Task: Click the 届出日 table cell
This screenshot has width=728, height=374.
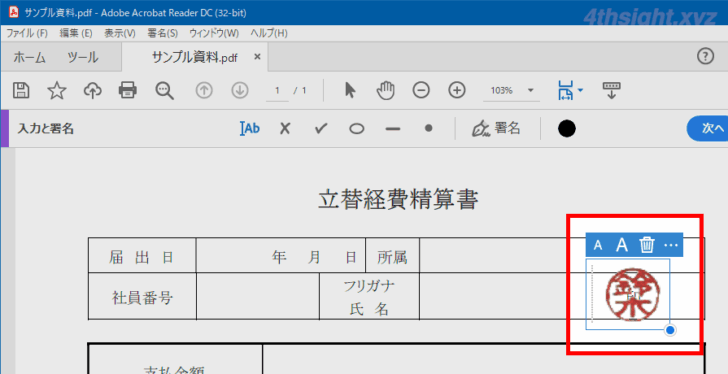Action: tap(142, 256)
